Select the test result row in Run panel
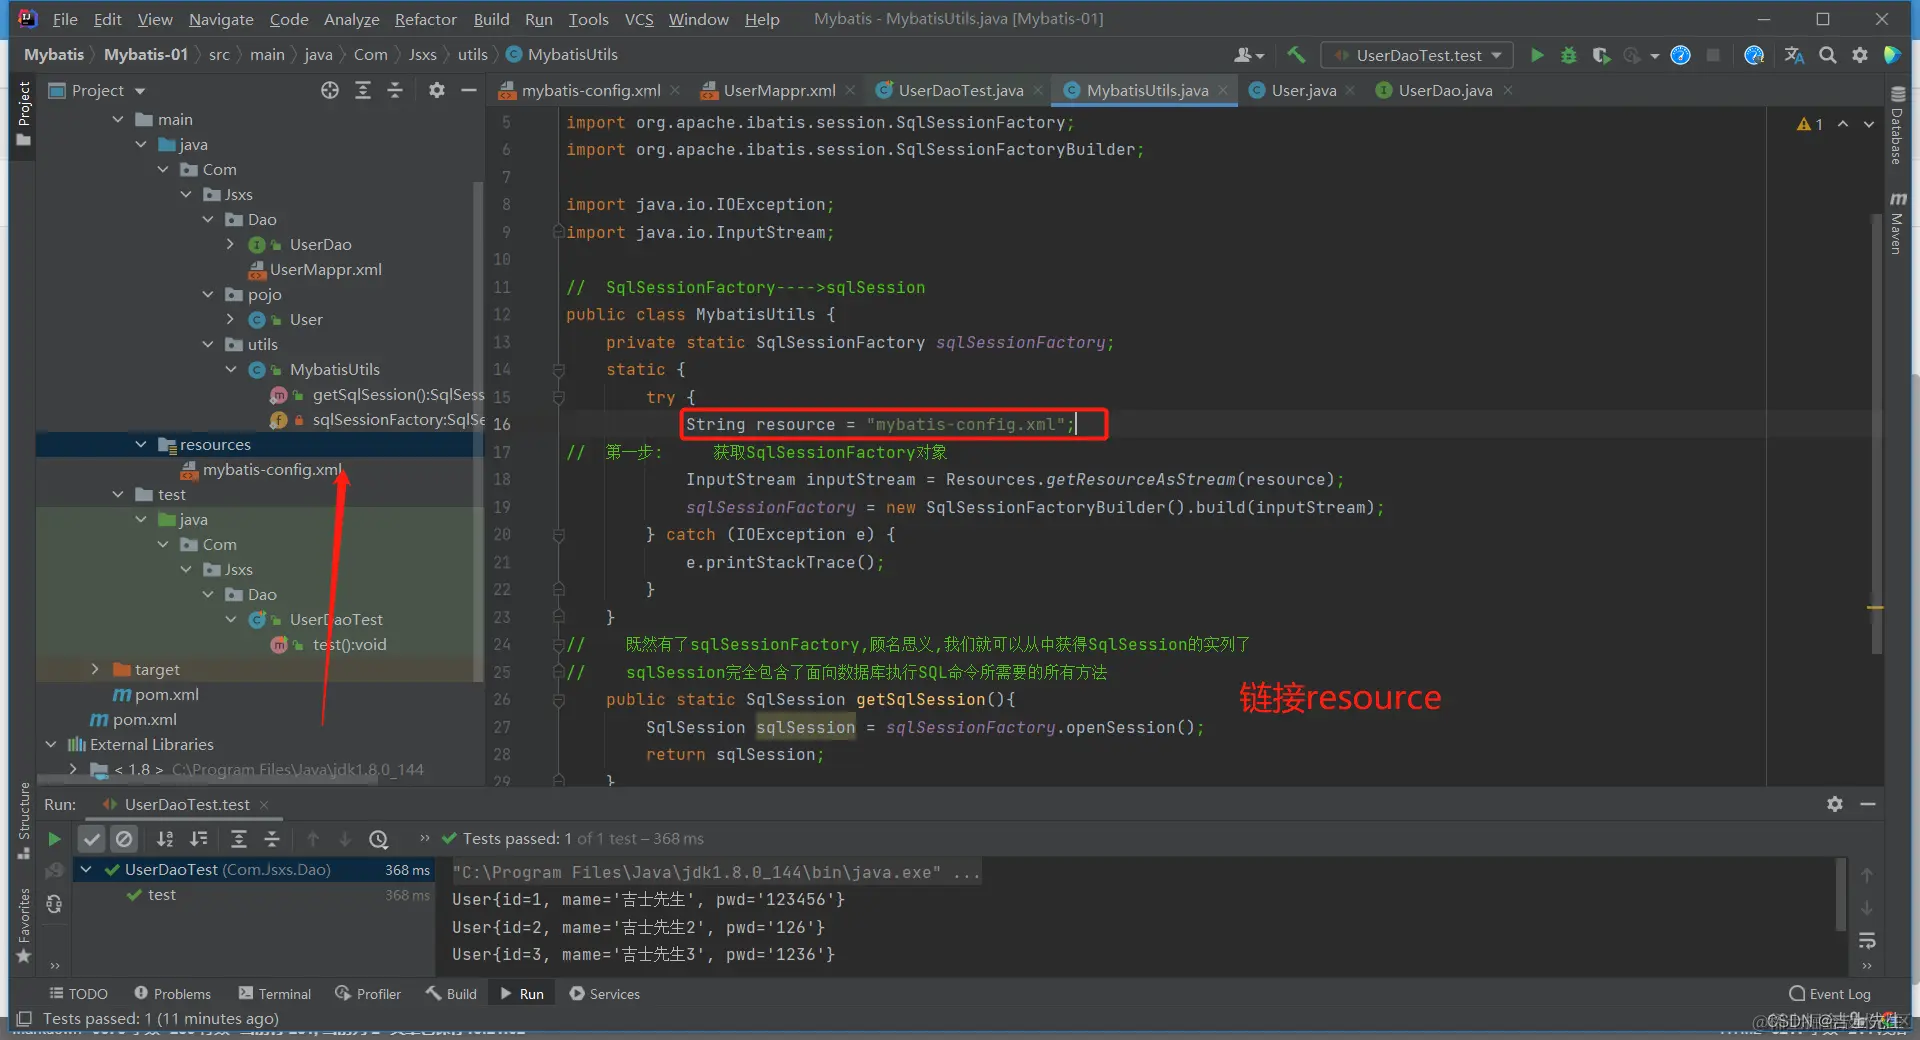This screenshot has height=1040, width=1920. click(x=255, y=895)
